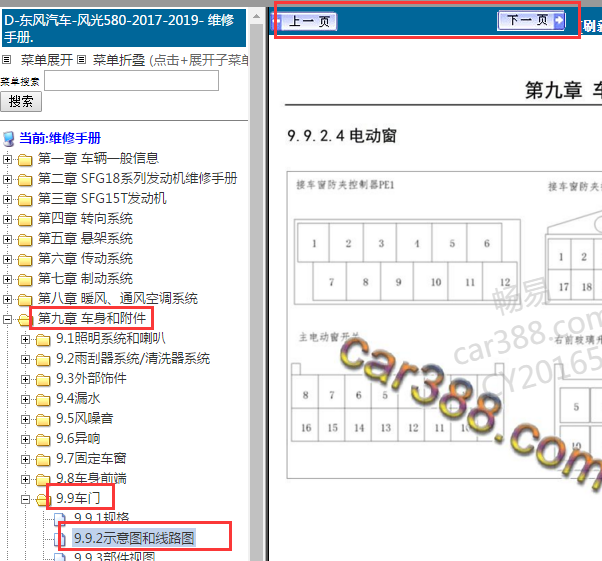
Task: Click the icon beside 菜单折叠
Action: 81,60
